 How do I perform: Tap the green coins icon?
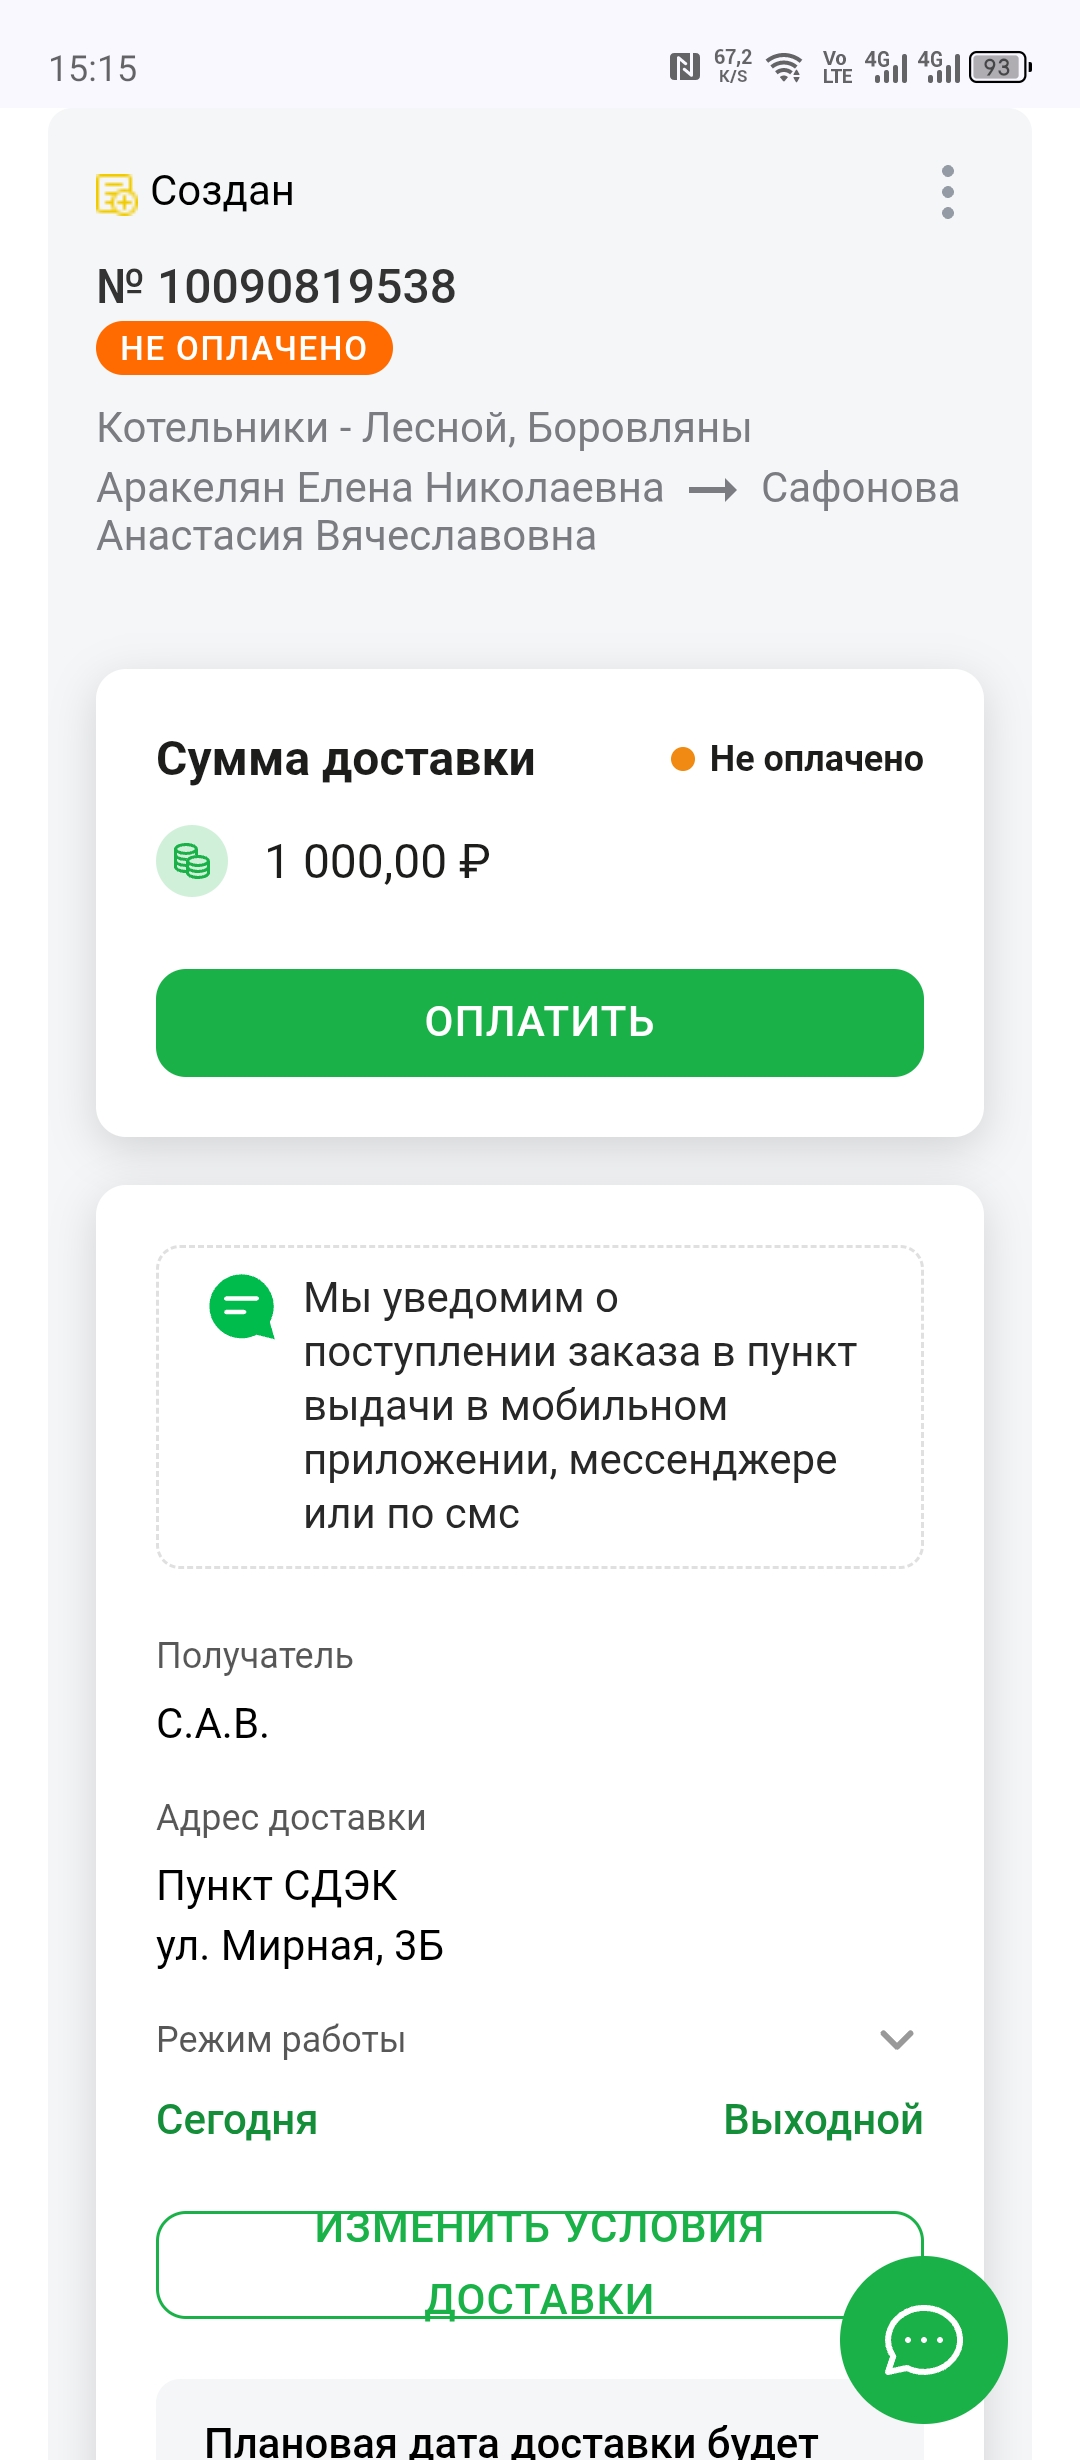point(192,861)
